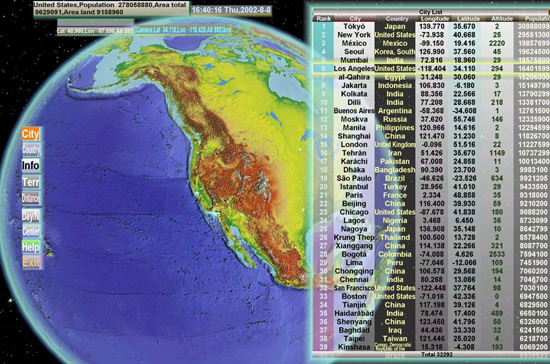The height and width of the screenshot is (364, 550).
Task: Select the Los Angeles row
Action: click(x=431, y=68)
